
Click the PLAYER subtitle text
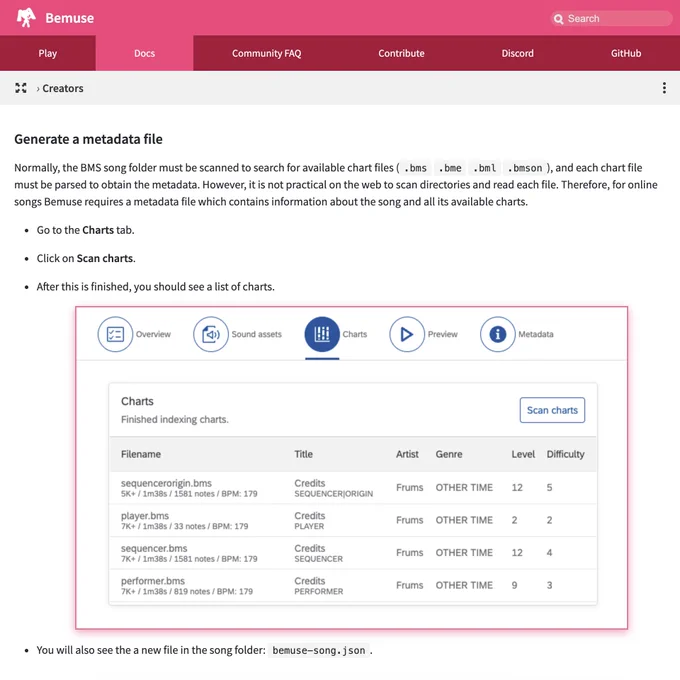[x=309, y=526]
